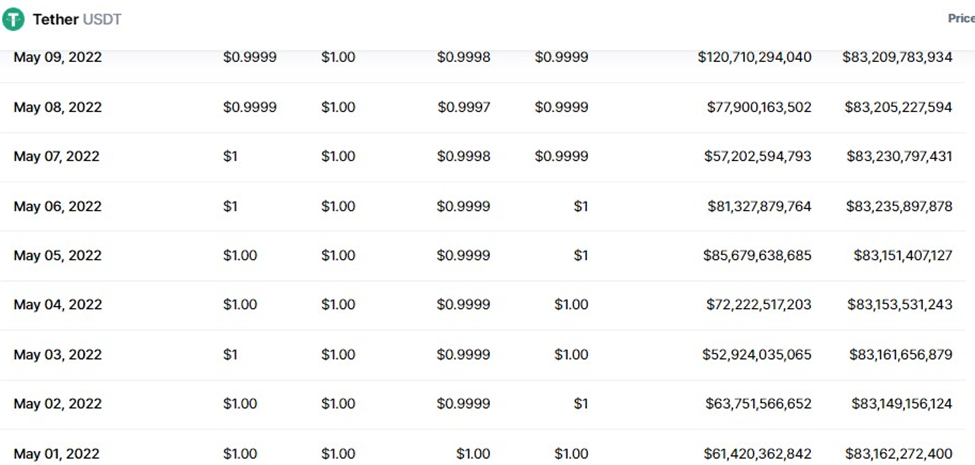Click the $120,710,294,040 volume value
Screen dimensions: 975x465
(x=754, y=58)
